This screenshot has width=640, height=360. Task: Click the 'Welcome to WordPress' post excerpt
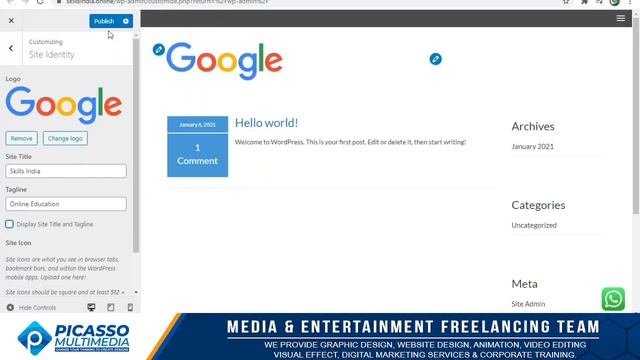350,142
